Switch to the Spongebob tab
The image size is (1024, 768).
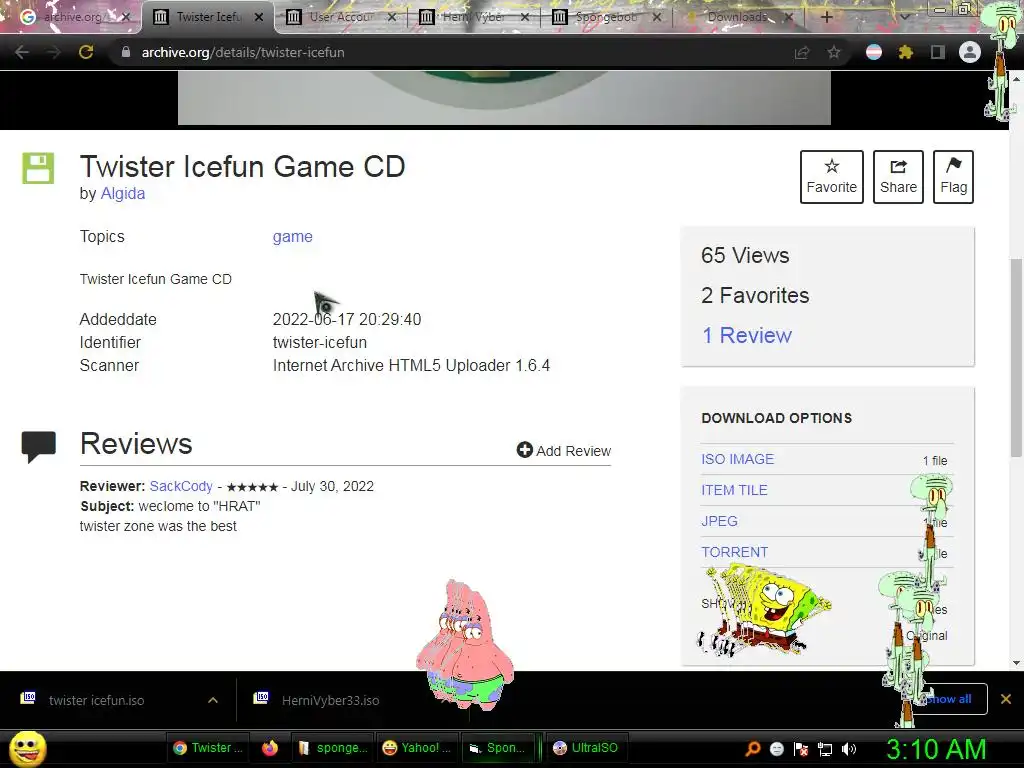(606, 17)
